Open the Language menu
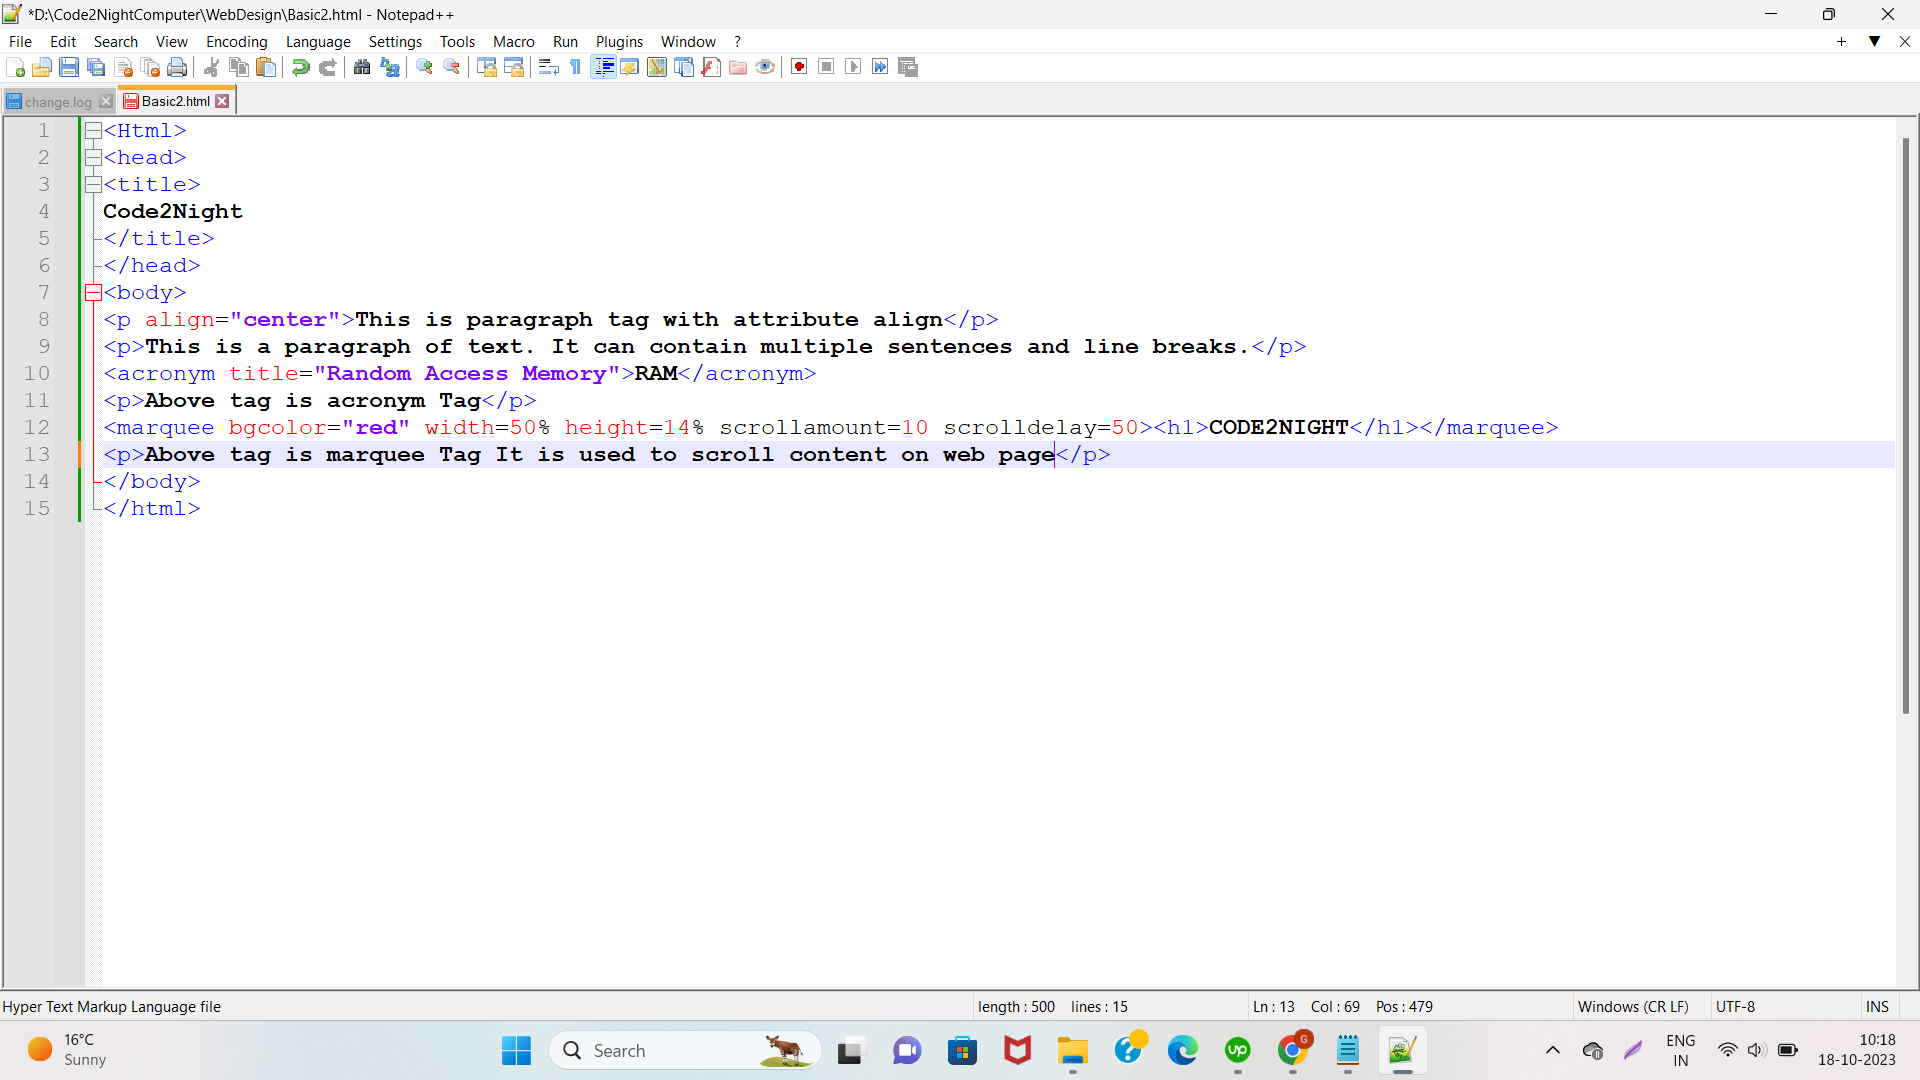1920x1080 pixels. click(318, 41)
